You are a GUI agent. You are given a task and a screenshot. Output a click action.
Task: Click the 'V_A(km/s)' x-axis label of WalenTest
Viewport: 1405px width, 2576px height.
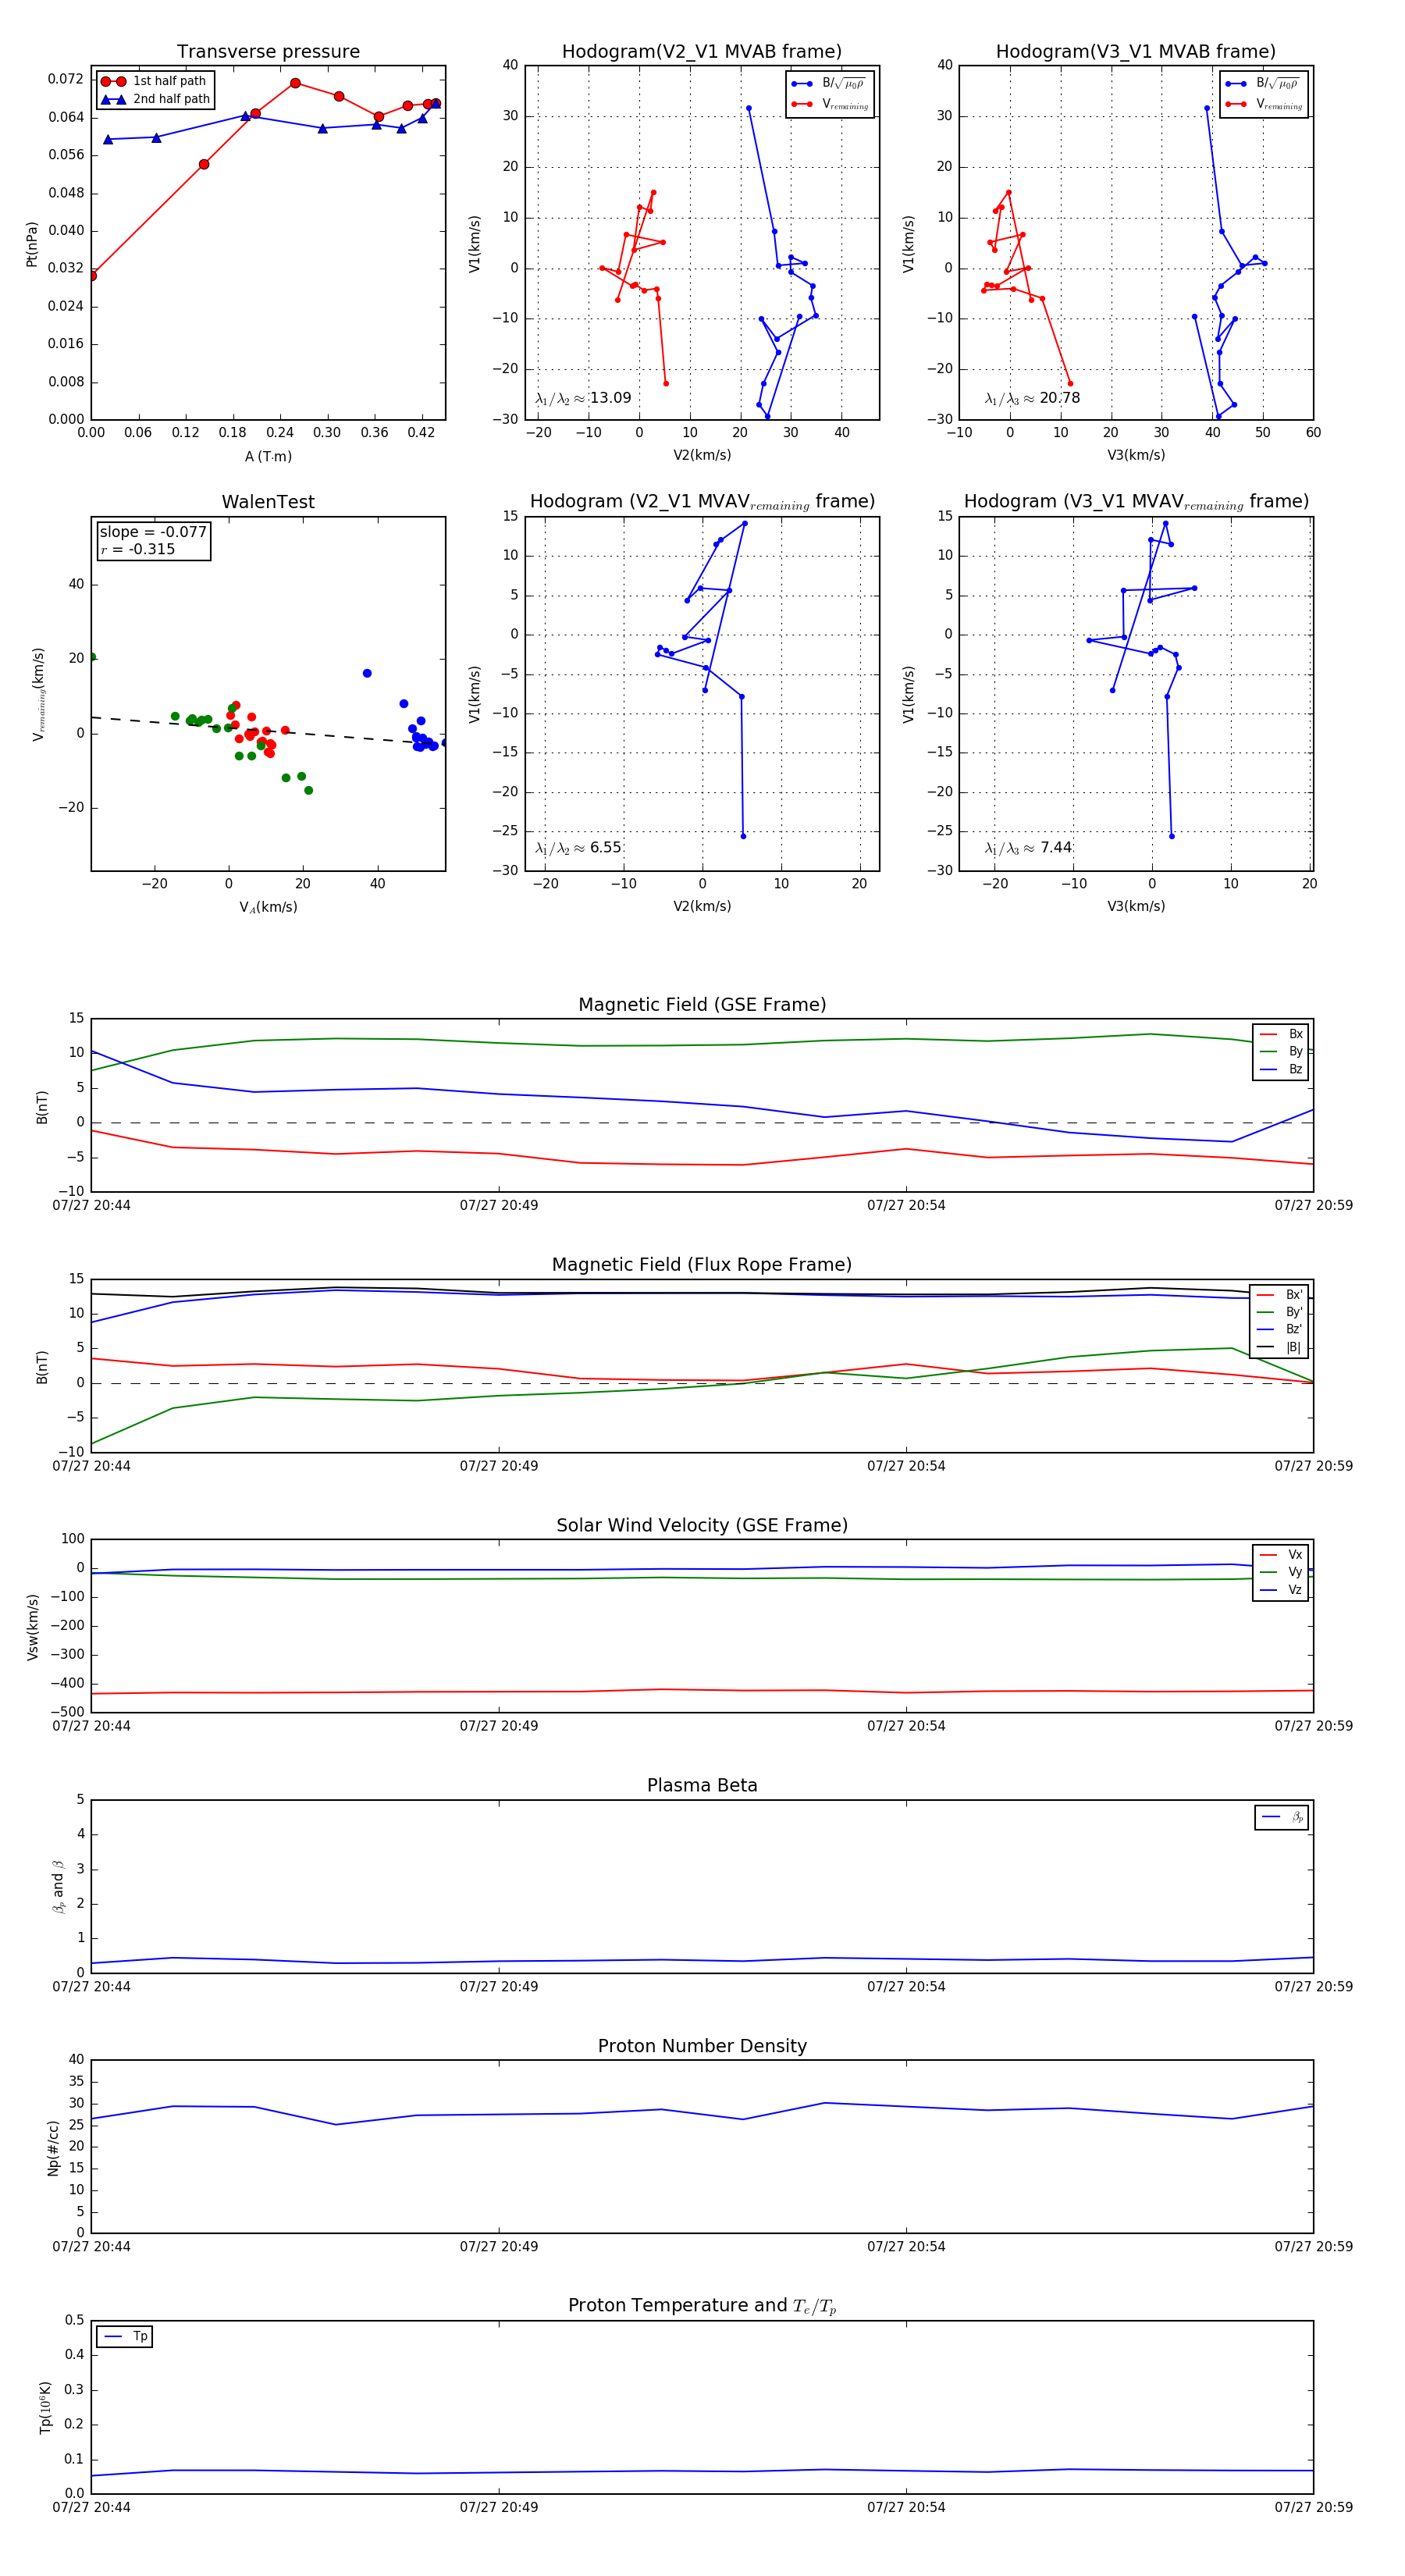pyautogui.click(x=268, y=907)
